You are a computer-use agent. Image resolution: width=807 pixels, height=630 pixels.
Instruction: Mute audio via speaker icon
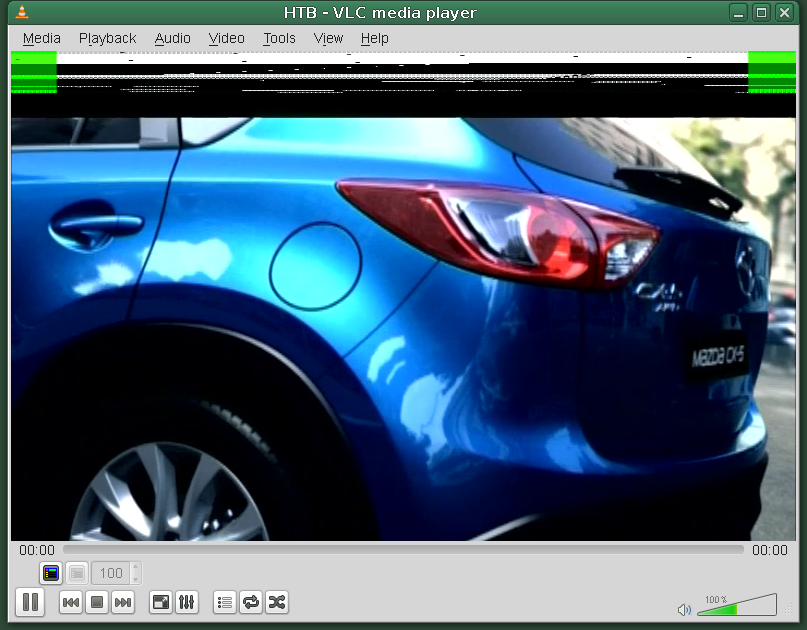point(684,609)
